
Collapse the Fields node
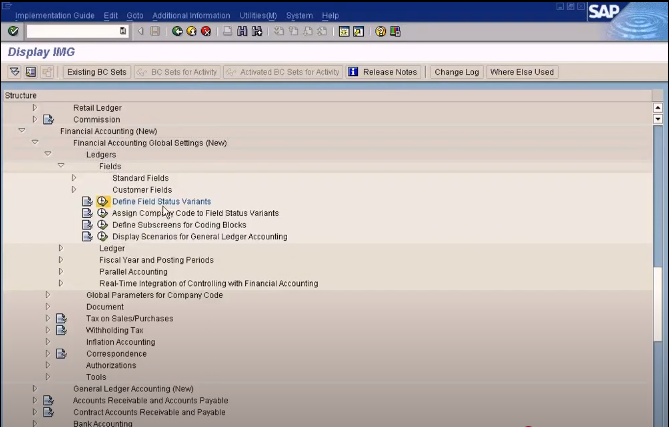click(61, 165)
